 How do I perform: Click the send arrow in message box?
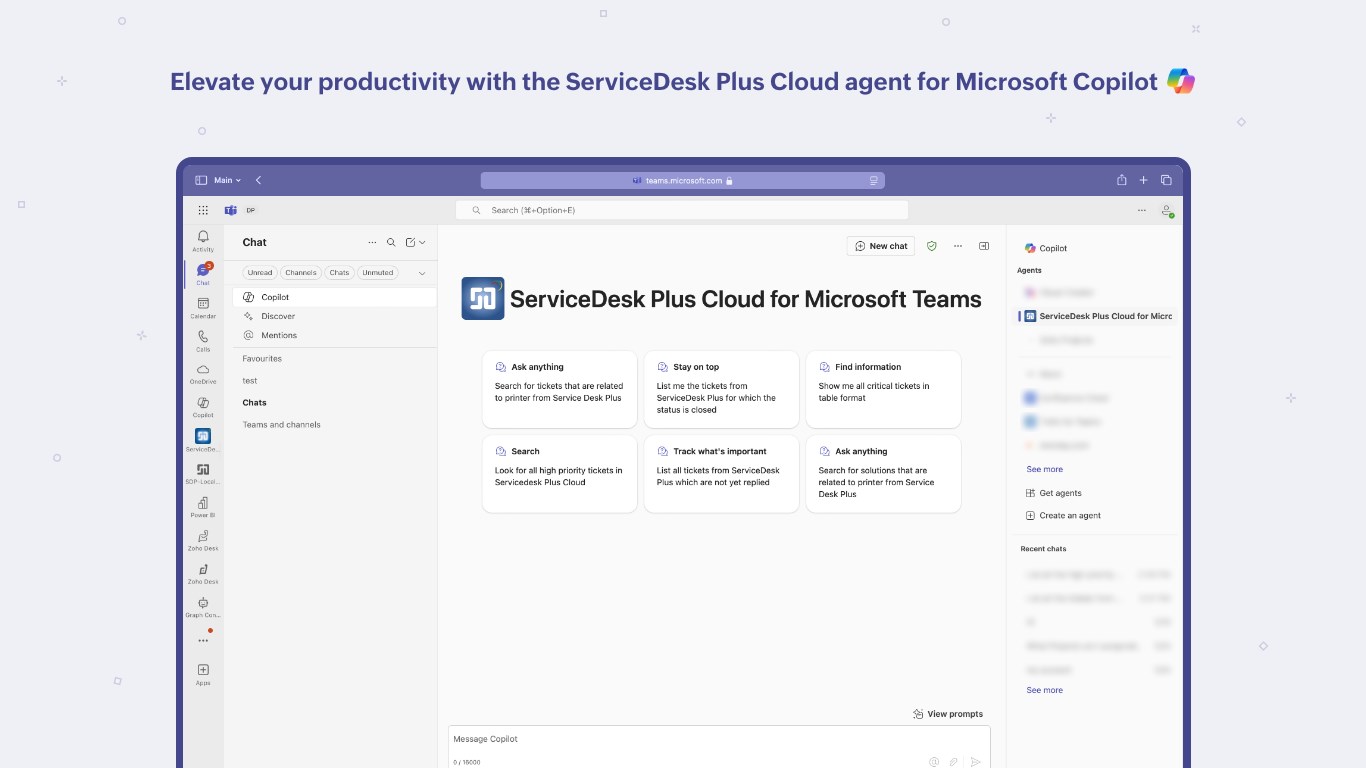coord(976,761)
